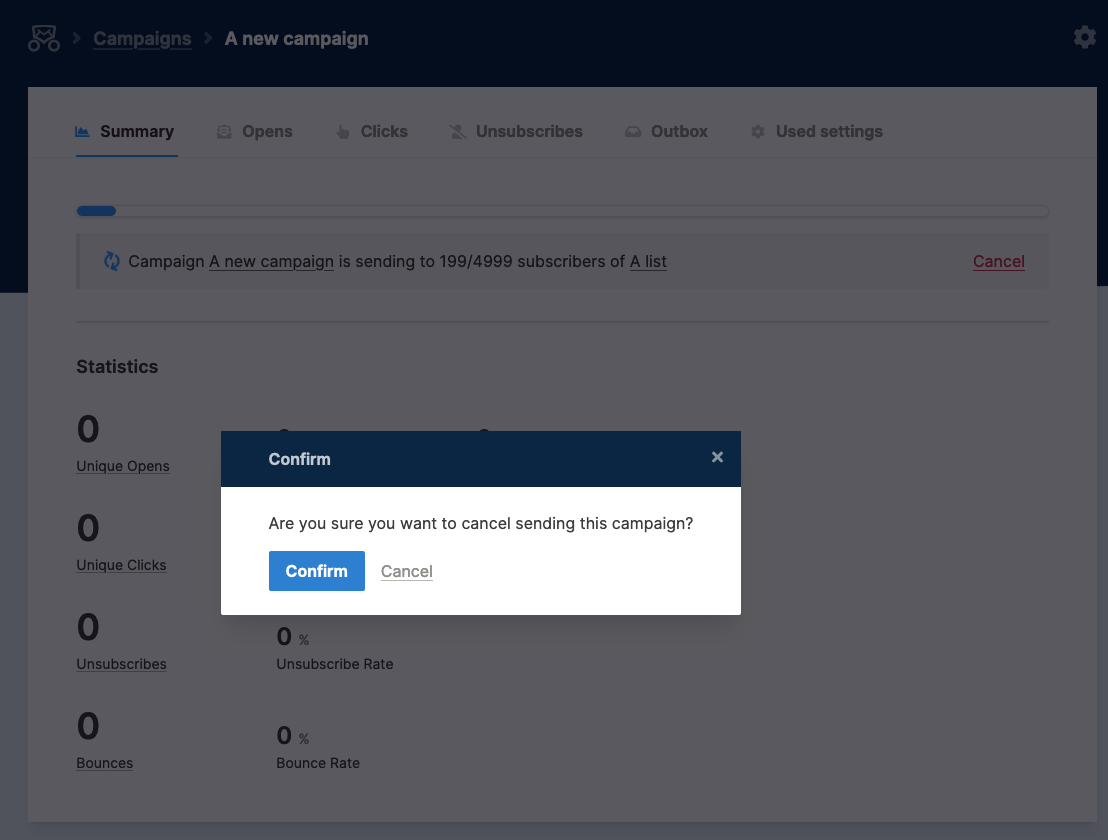Click the red Cancel link in banner
This screenshot has width=1108, height=840.
(x=998, y=261)
